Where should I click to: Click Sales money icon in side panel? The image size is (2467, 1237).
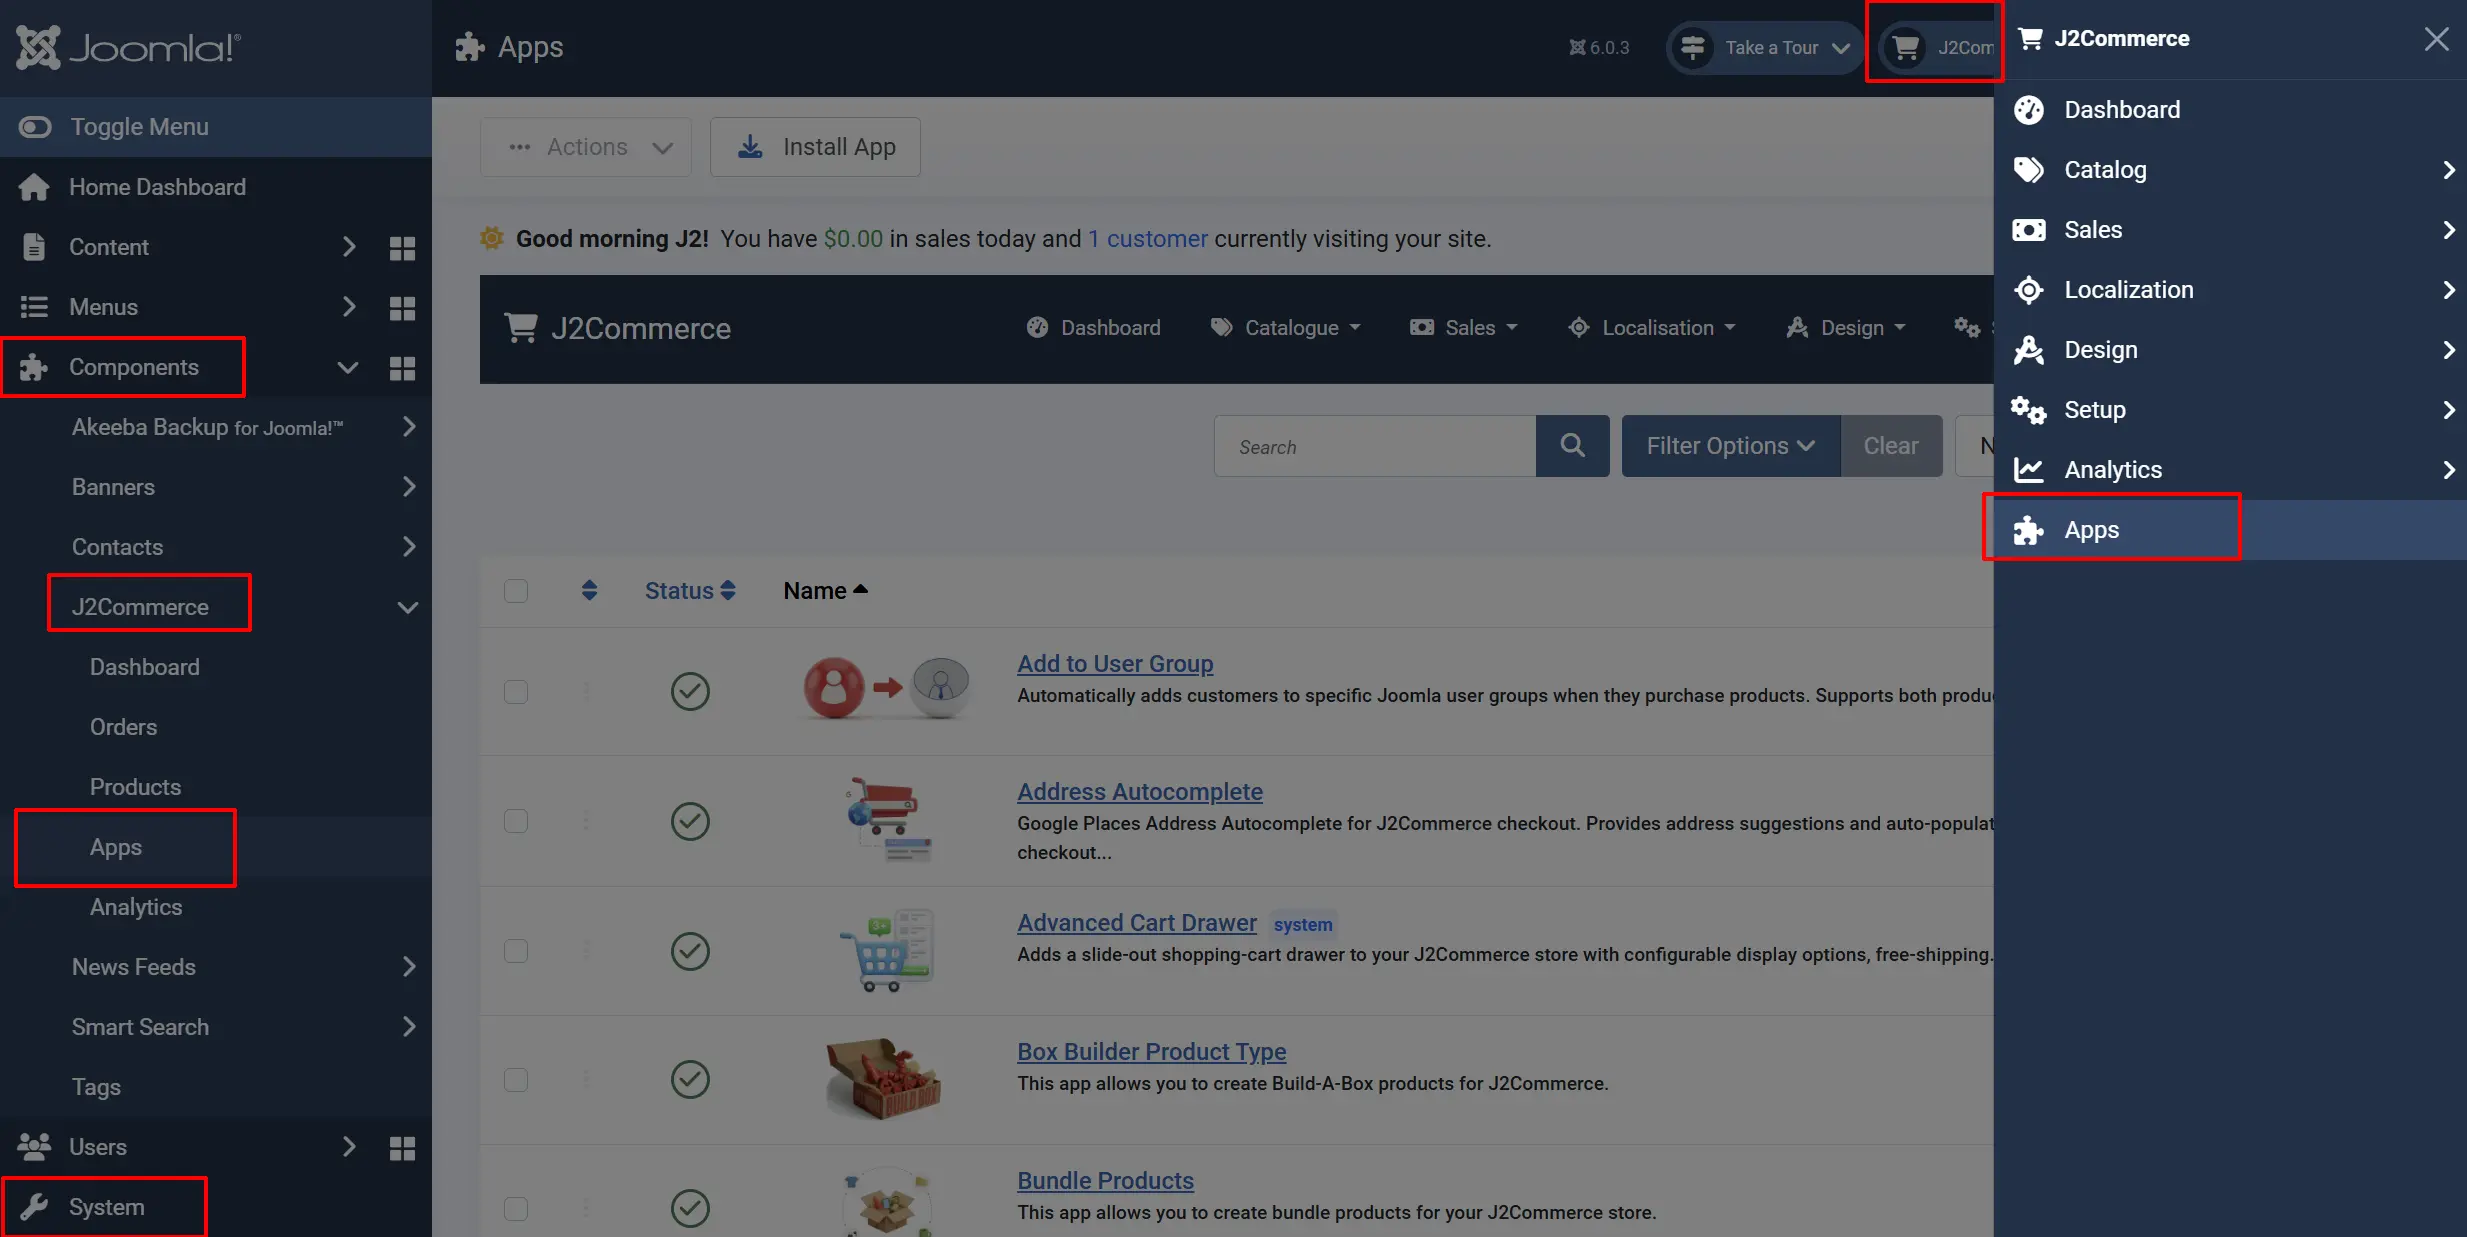(2028, 230)
